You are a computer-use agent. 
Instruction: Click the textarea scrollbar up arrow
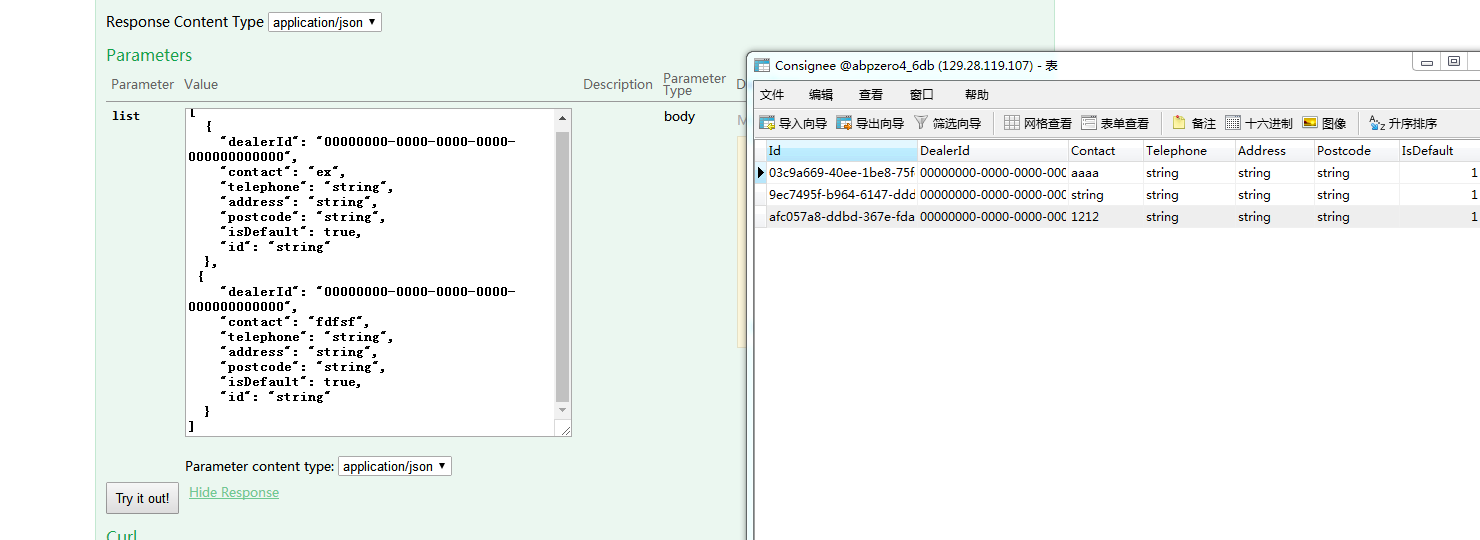[562, 119]
